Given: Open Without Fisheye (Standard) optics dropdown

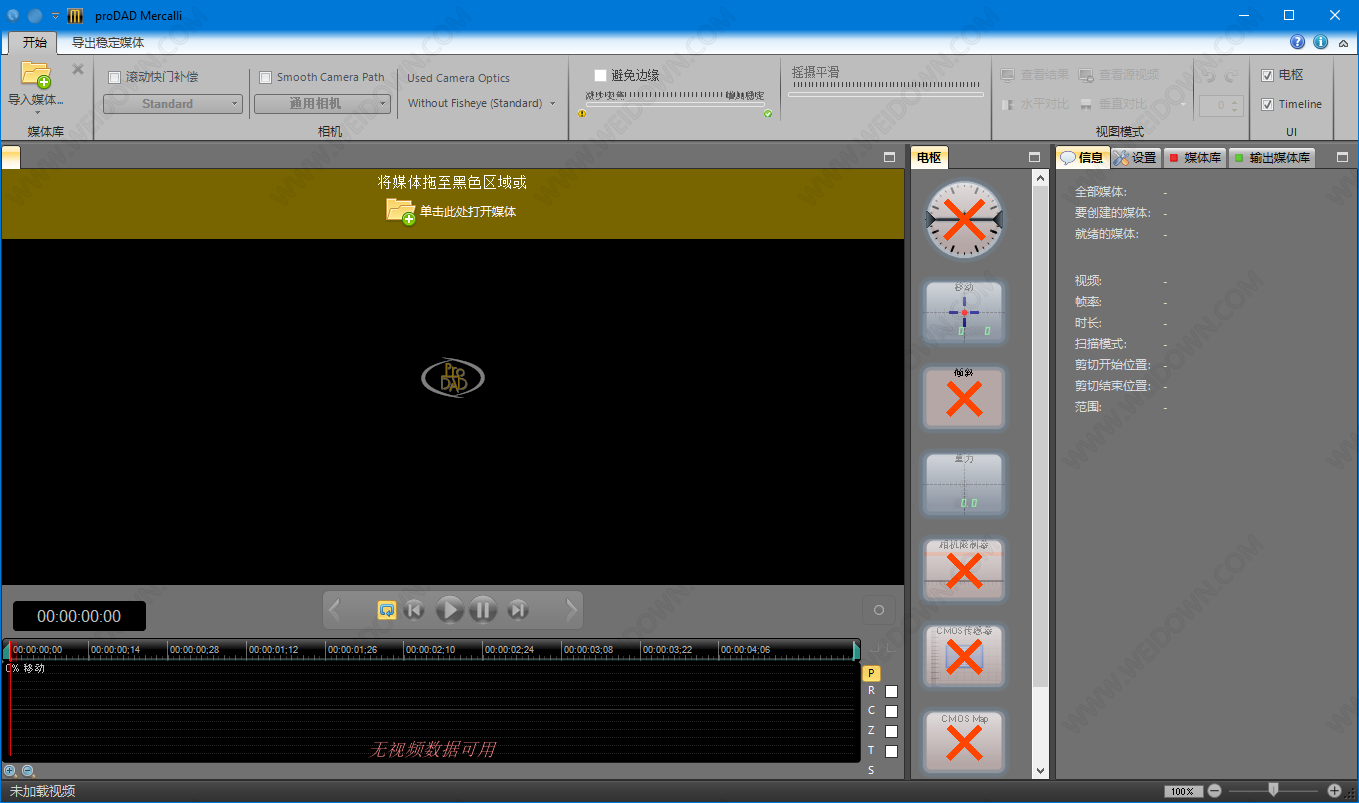Looking at the screenshot, I should [481, 103].
